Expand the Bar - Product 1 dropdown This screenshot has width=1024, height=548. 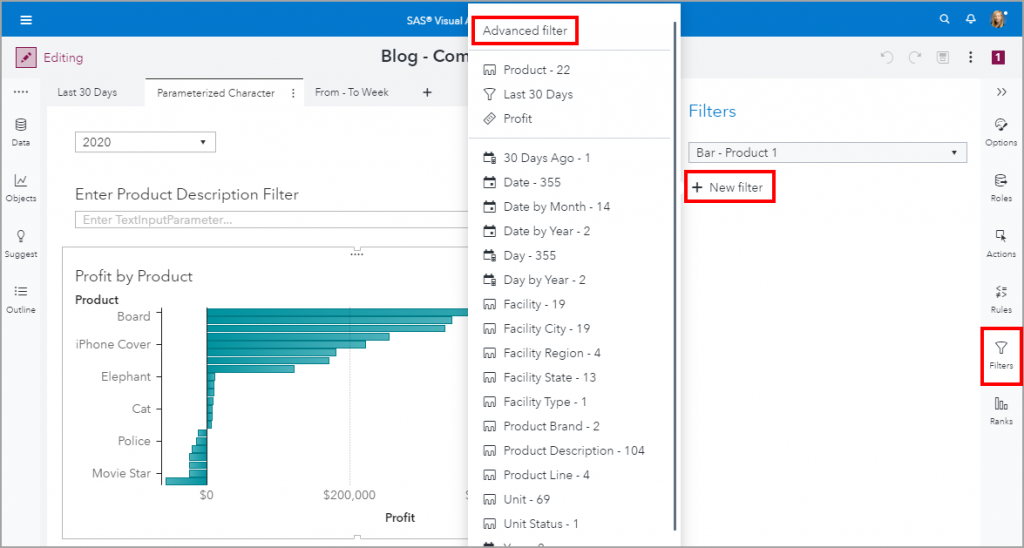(x=827, y=153)
